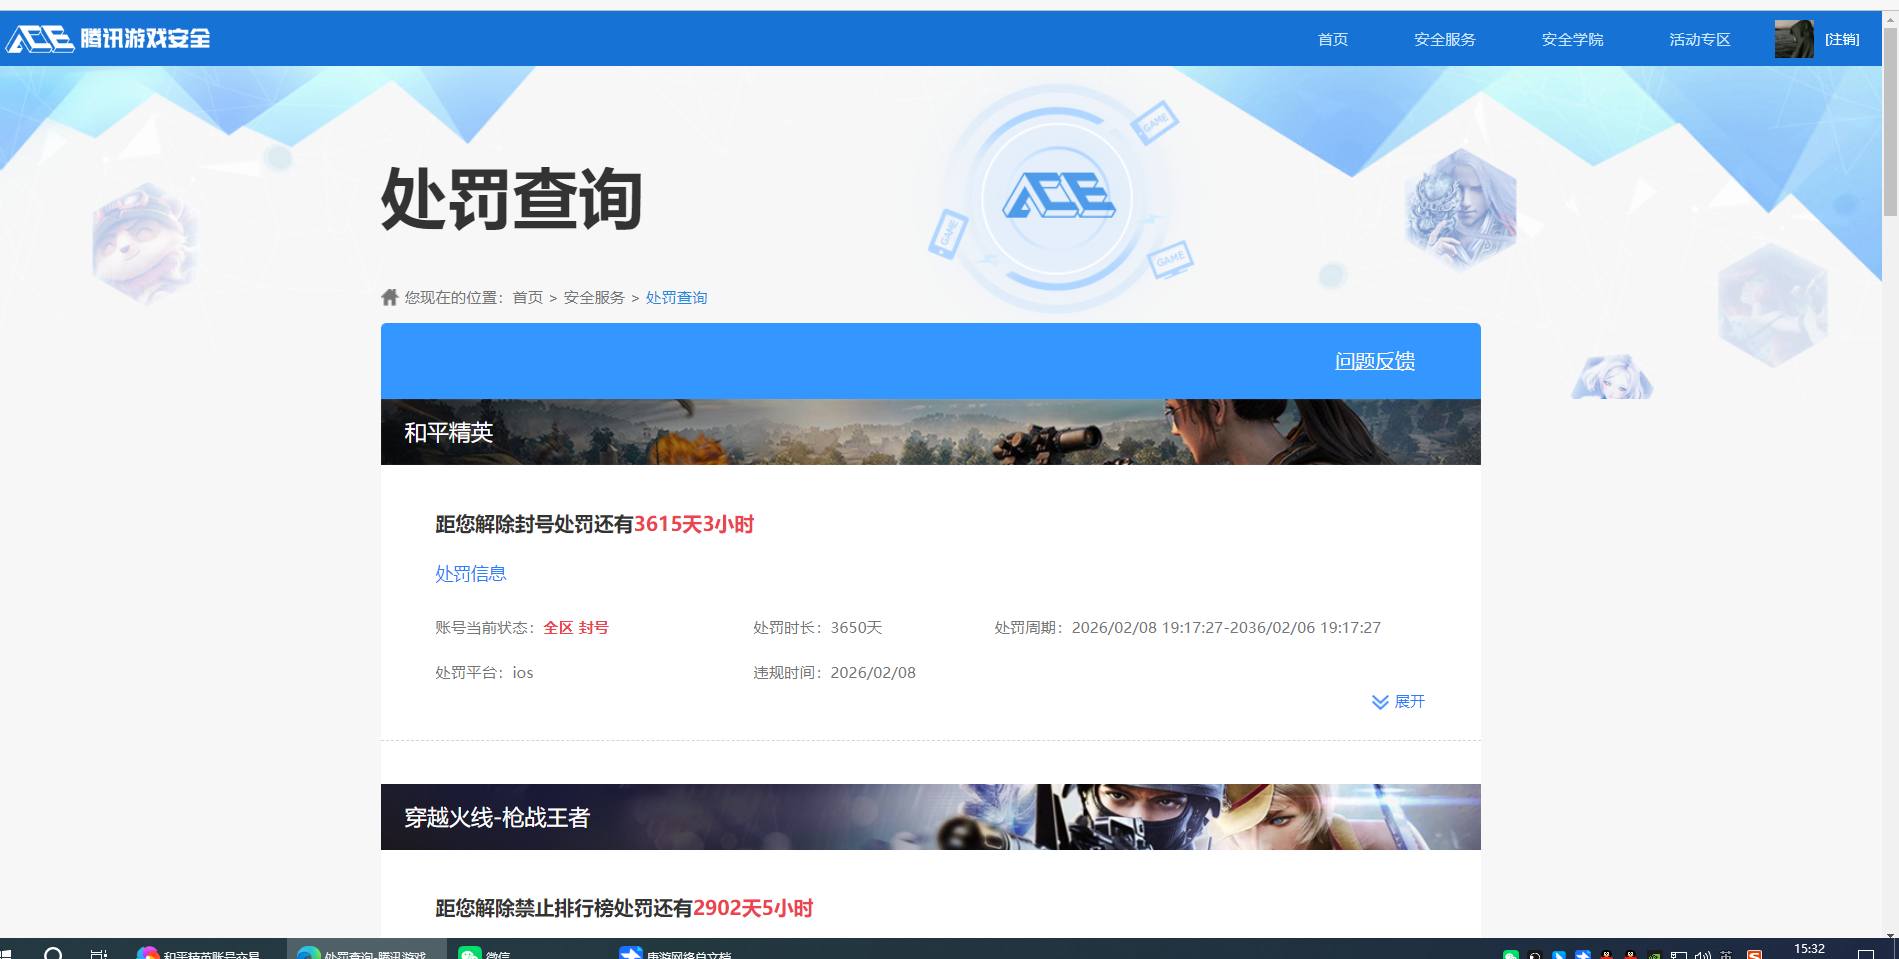Viewport: 1899px width, 959px height.
Task: Click the user avatar in the top bar
Action: pos(1794,38)
